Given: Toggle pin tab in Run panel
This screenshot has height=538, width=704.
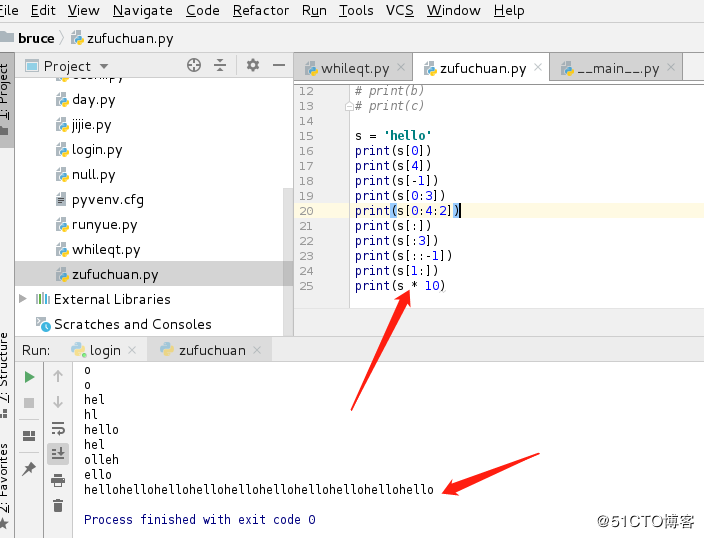Looking at the screenshot, I should 29,469.
